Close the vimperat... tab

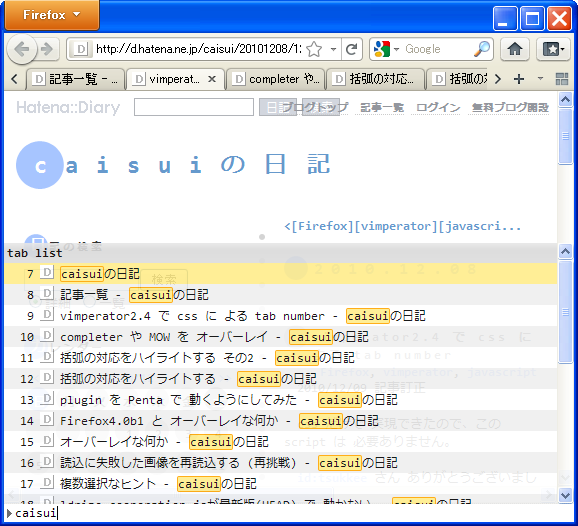click(x=212, y=79)
